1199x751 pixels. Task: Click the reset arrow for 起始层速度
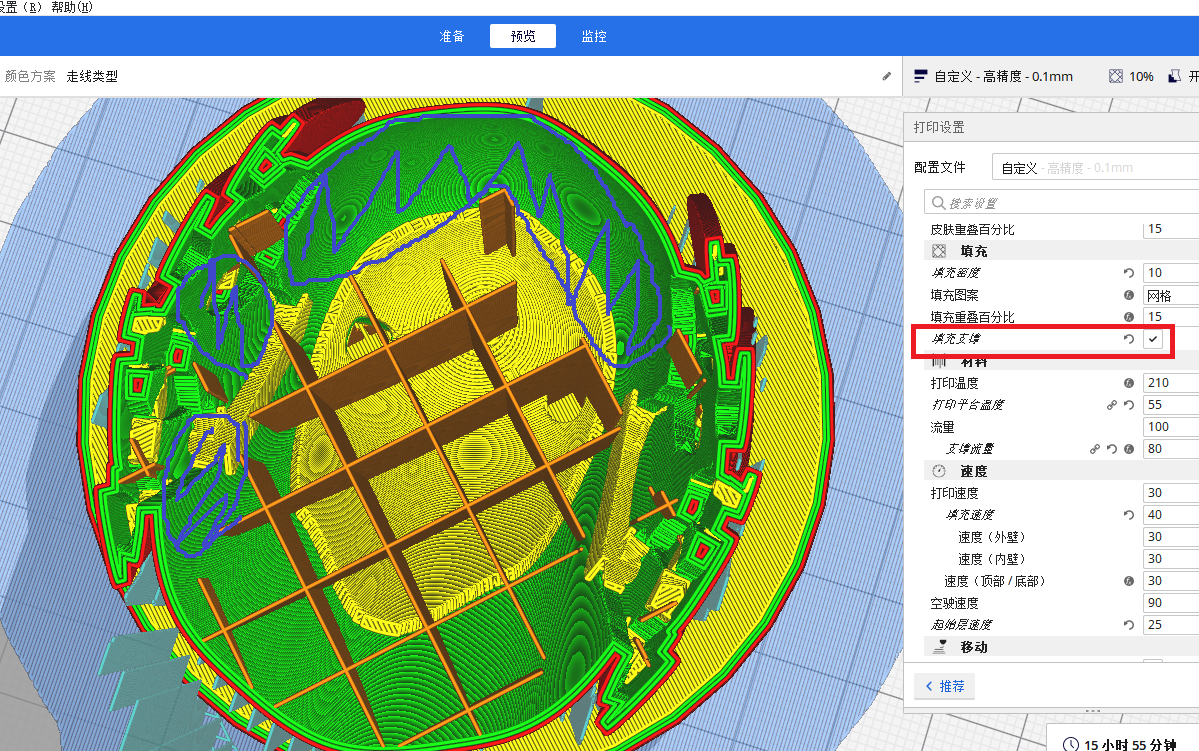pos(1129,625)
